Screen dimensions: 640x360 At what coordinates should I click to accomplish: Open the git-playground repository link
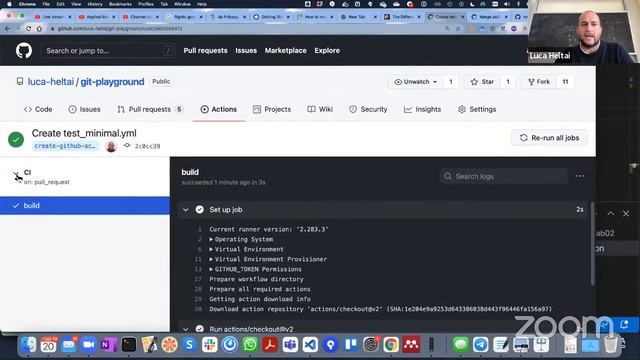click(112, 82)
